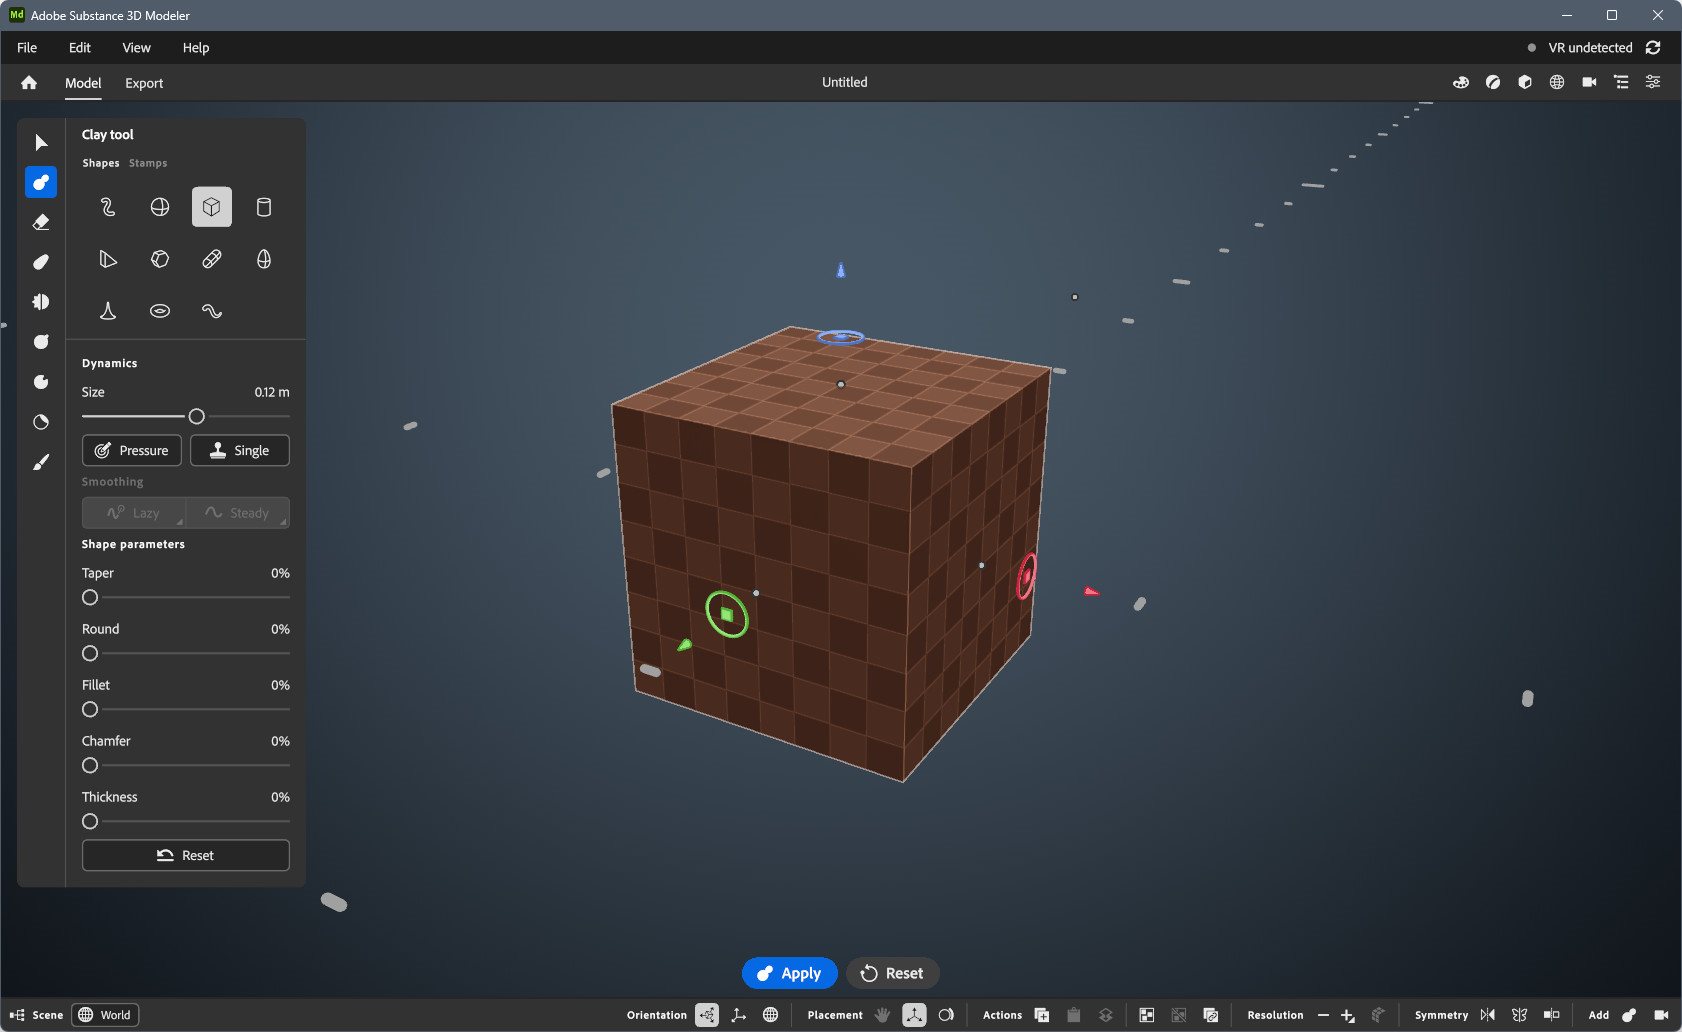Open the Scene dropdown at bottom left
The width and height of the screenshot is (1682, 1032).
point(37,1015)
